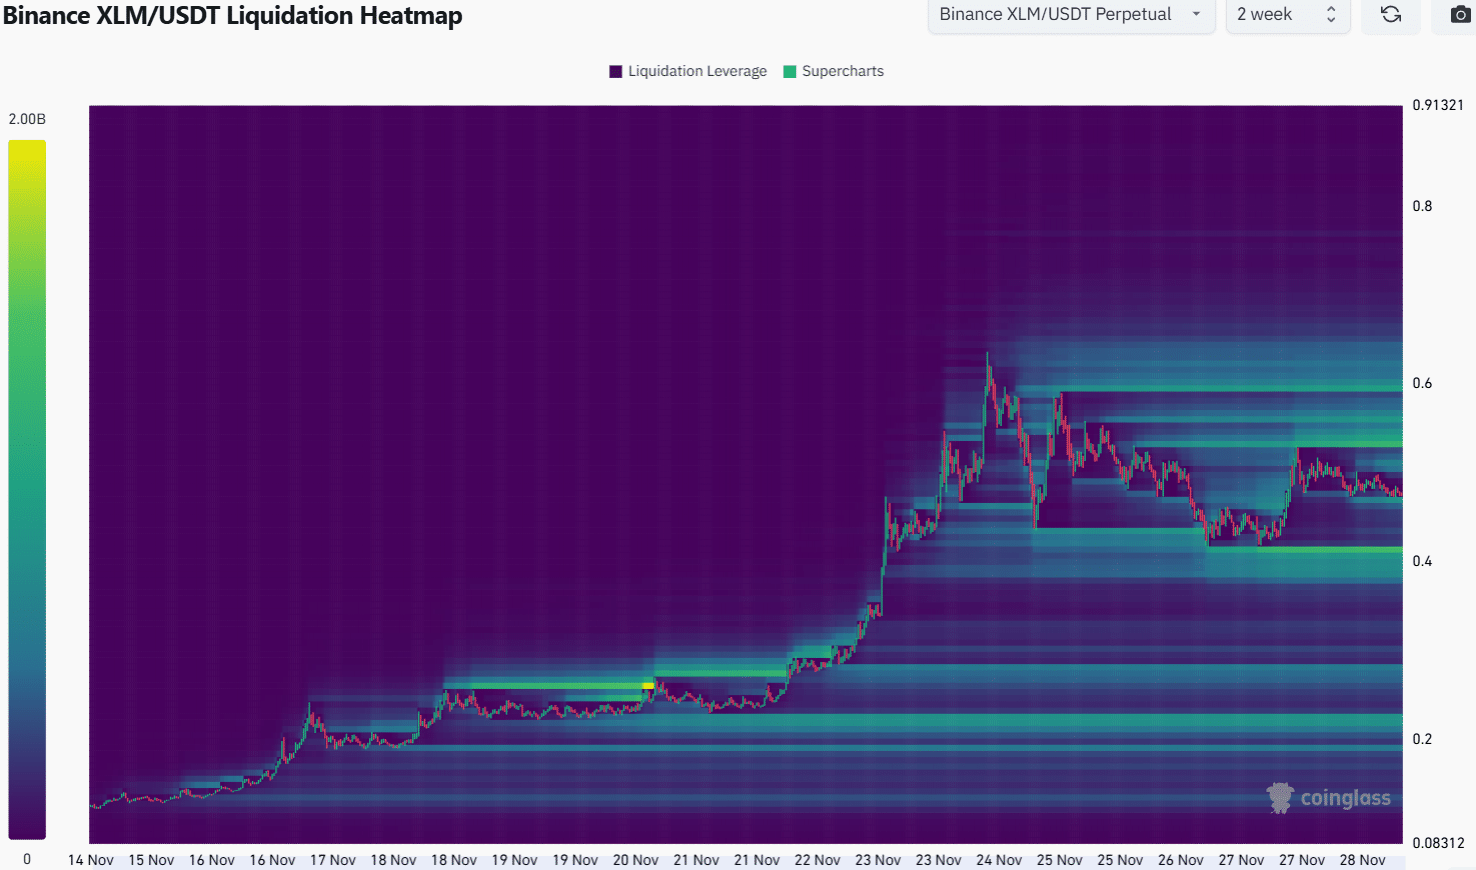Click the 22 Nov date axis label
Screen dimensions: 1476x870
coord(817,860)
